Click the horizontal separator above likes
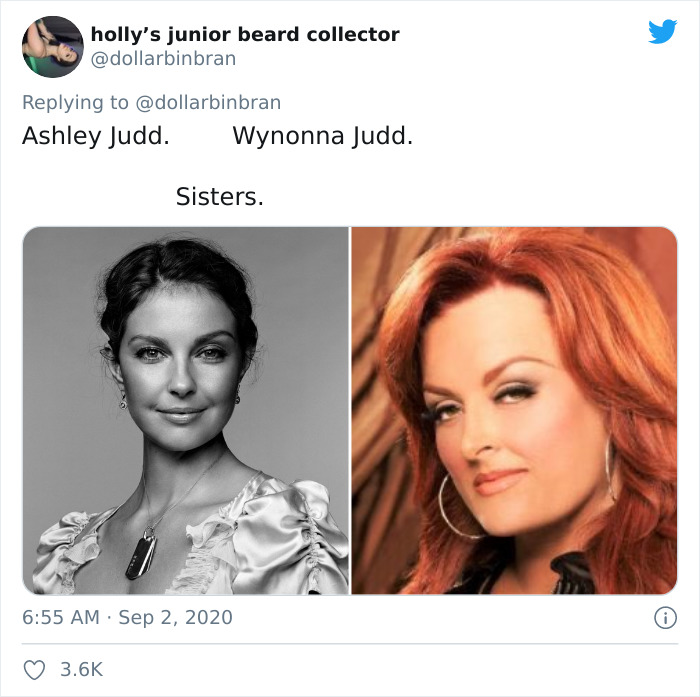The height and width of the screenshot is (697, 700). click(x=350, y=644)
